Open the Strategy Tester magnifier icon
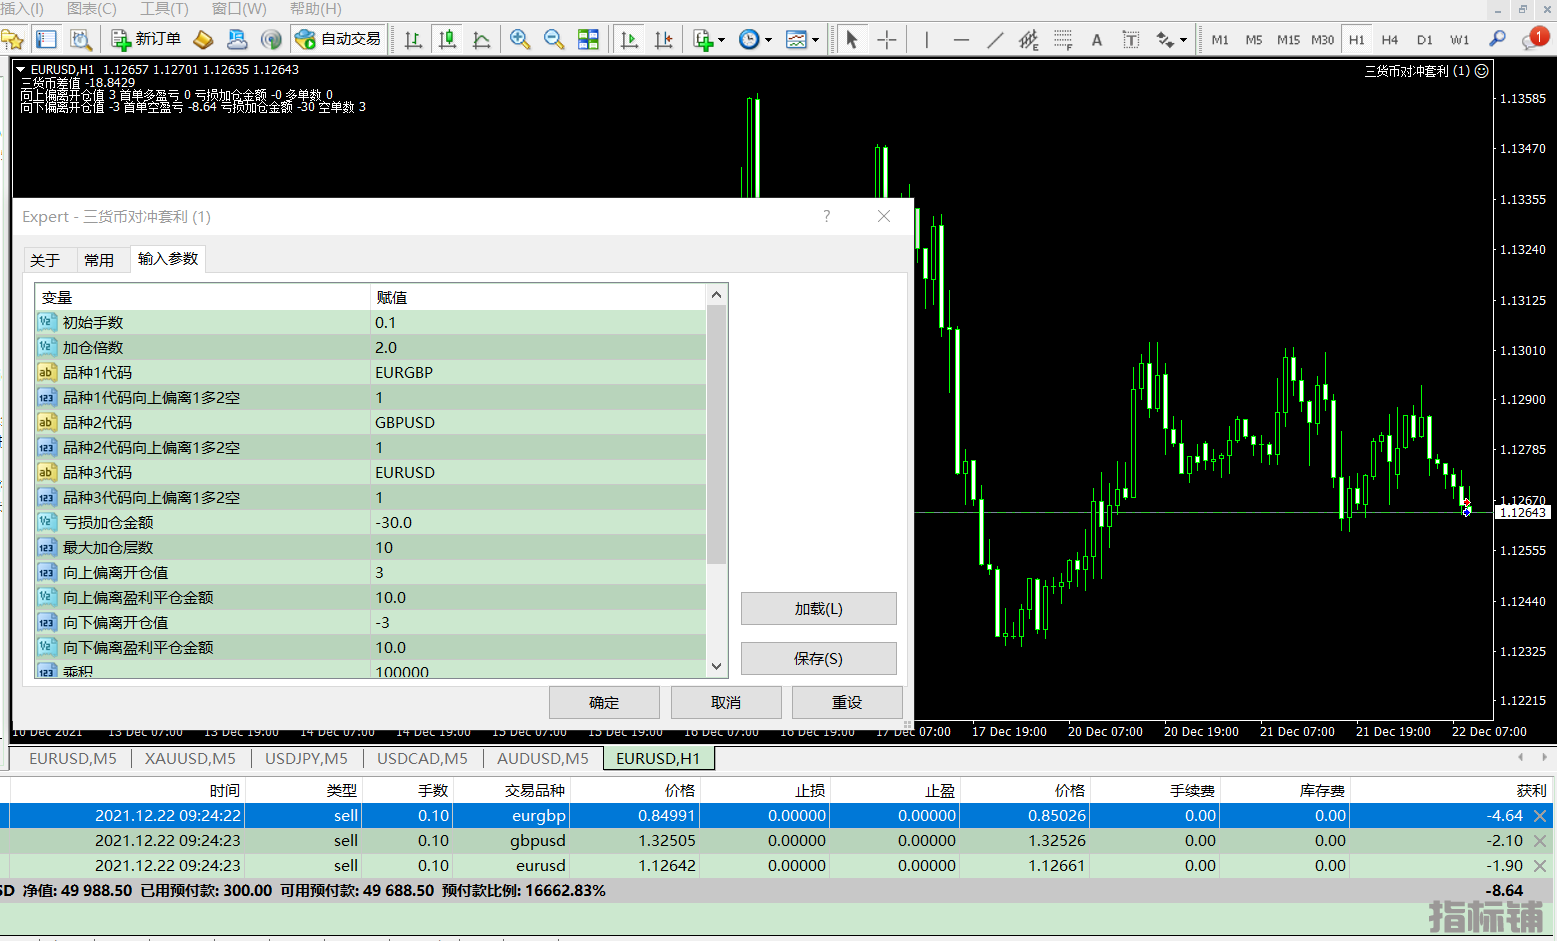Viewport: 1557px width, 941px height. 81,39
